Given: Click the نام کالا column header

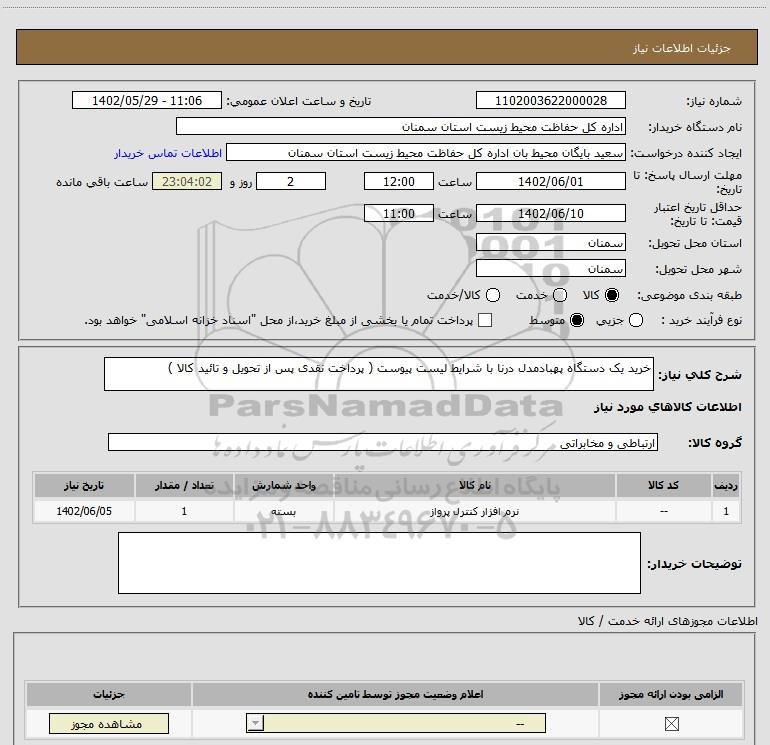Looking at the screenshot, I should click(480, 485).
